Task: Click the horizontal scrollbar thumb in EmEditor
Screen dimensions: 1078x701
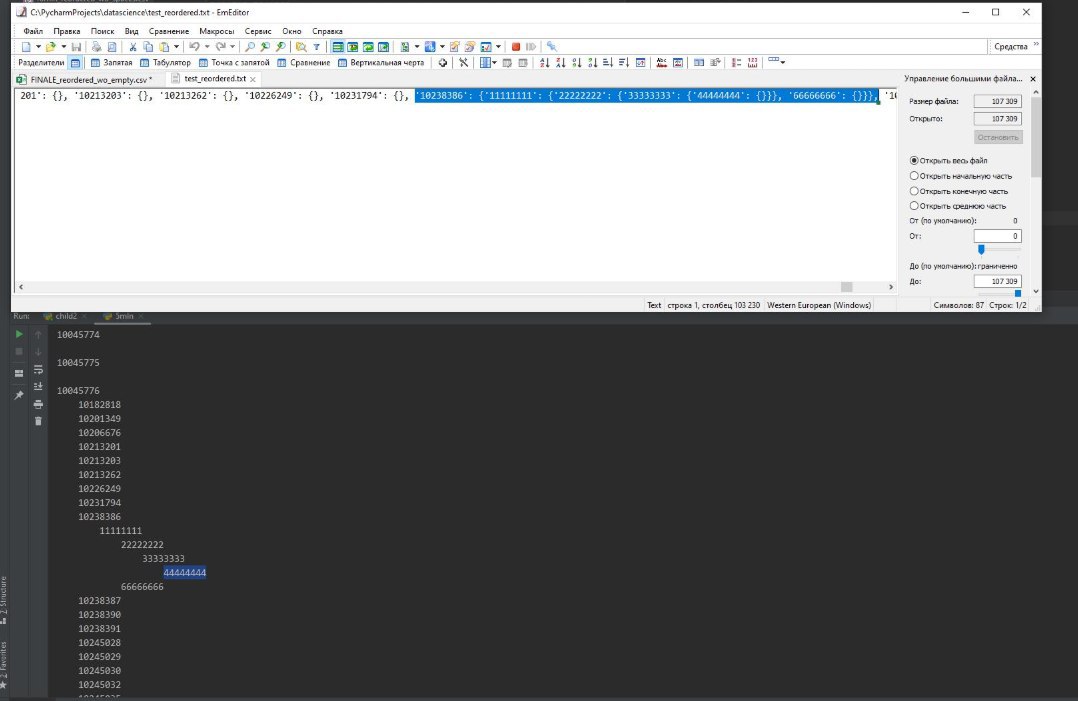Action: pos(846,287)
